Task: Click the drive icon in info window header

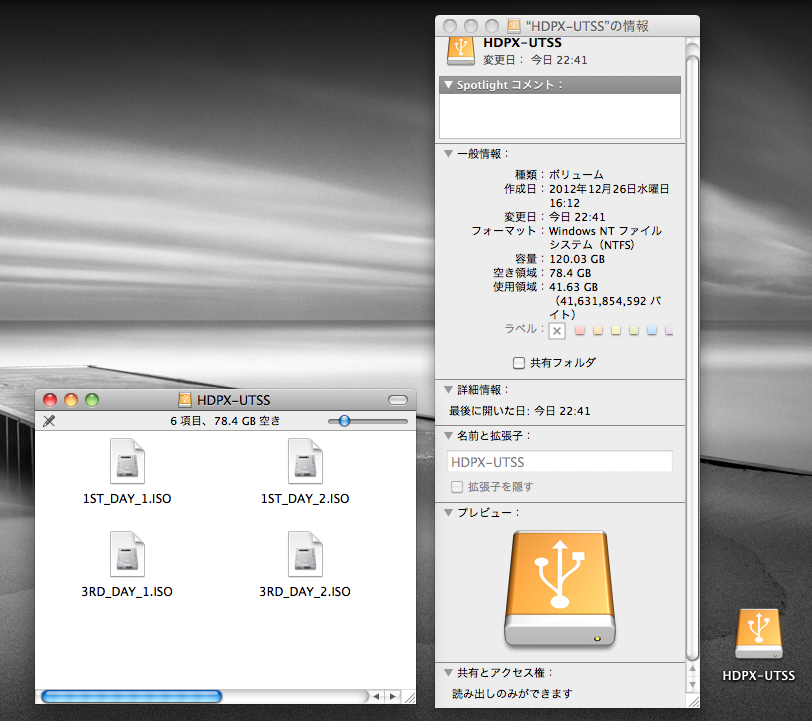Action: (x=461, y=51)
